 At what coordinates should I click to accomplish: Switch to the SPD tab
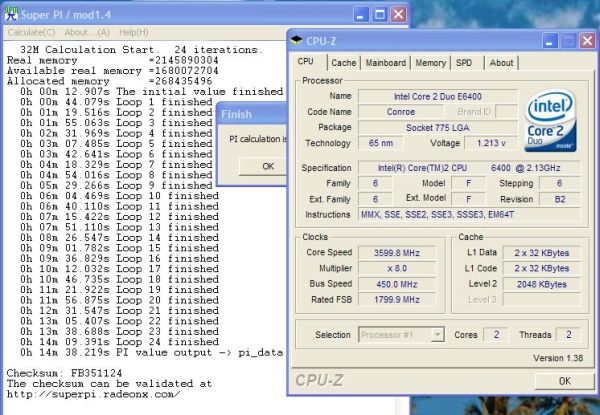point(464,63)
